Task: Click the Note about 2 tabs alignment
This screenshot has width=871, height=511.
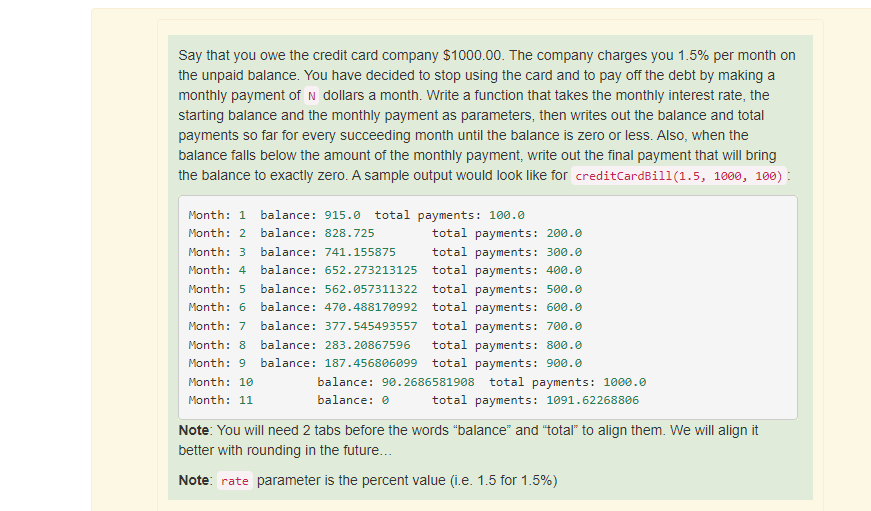Action: tap(468, 440)
